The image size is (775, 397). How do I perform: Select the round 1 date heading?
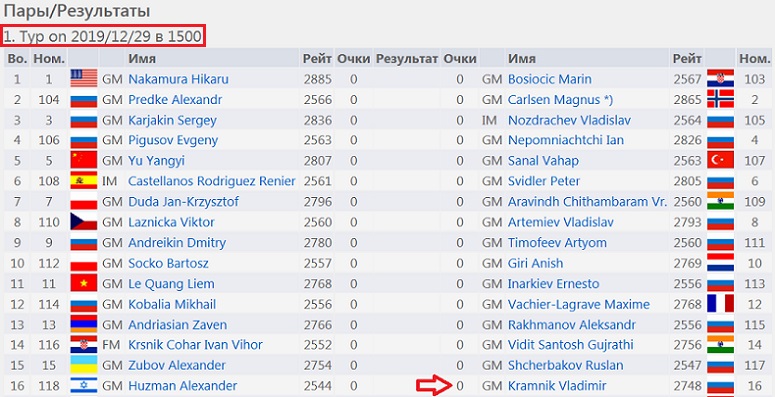pos(103,36)
